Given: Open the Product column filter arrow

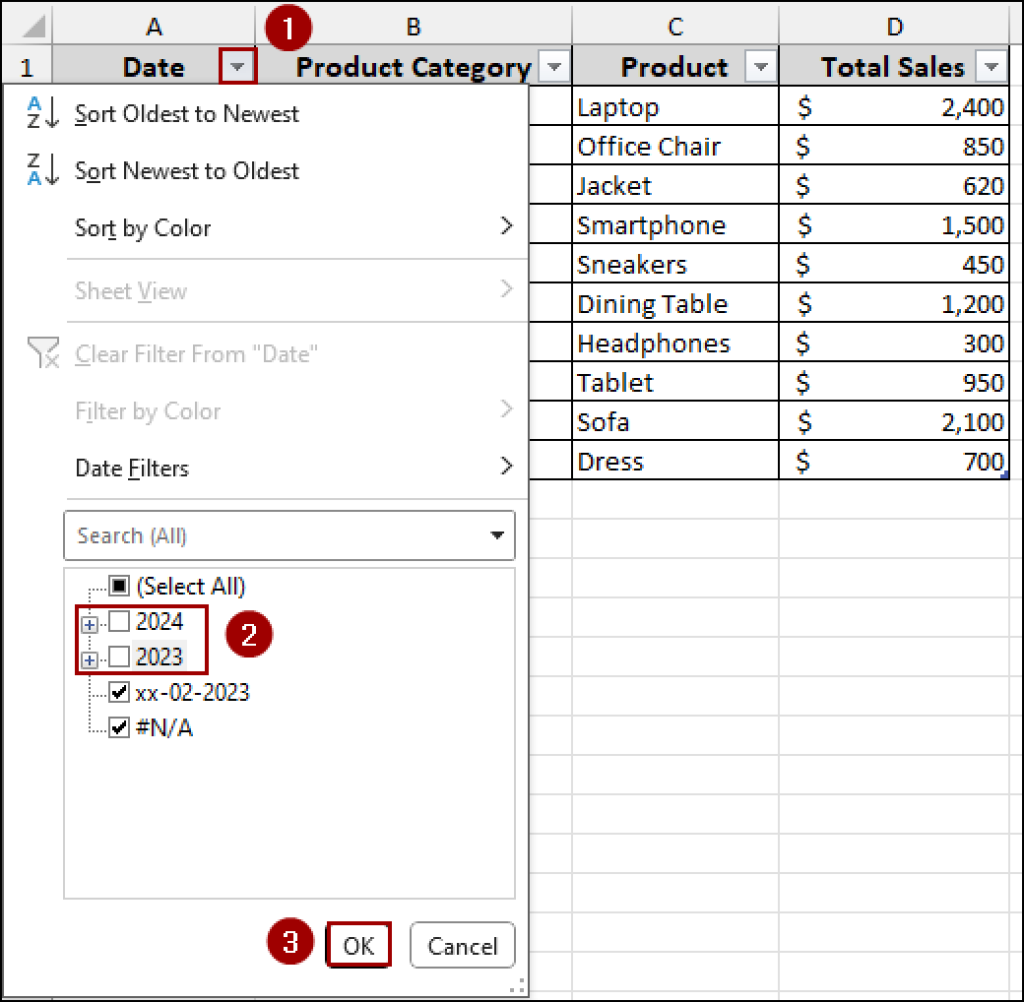Looking at the screenshot, I should (761, 66).
